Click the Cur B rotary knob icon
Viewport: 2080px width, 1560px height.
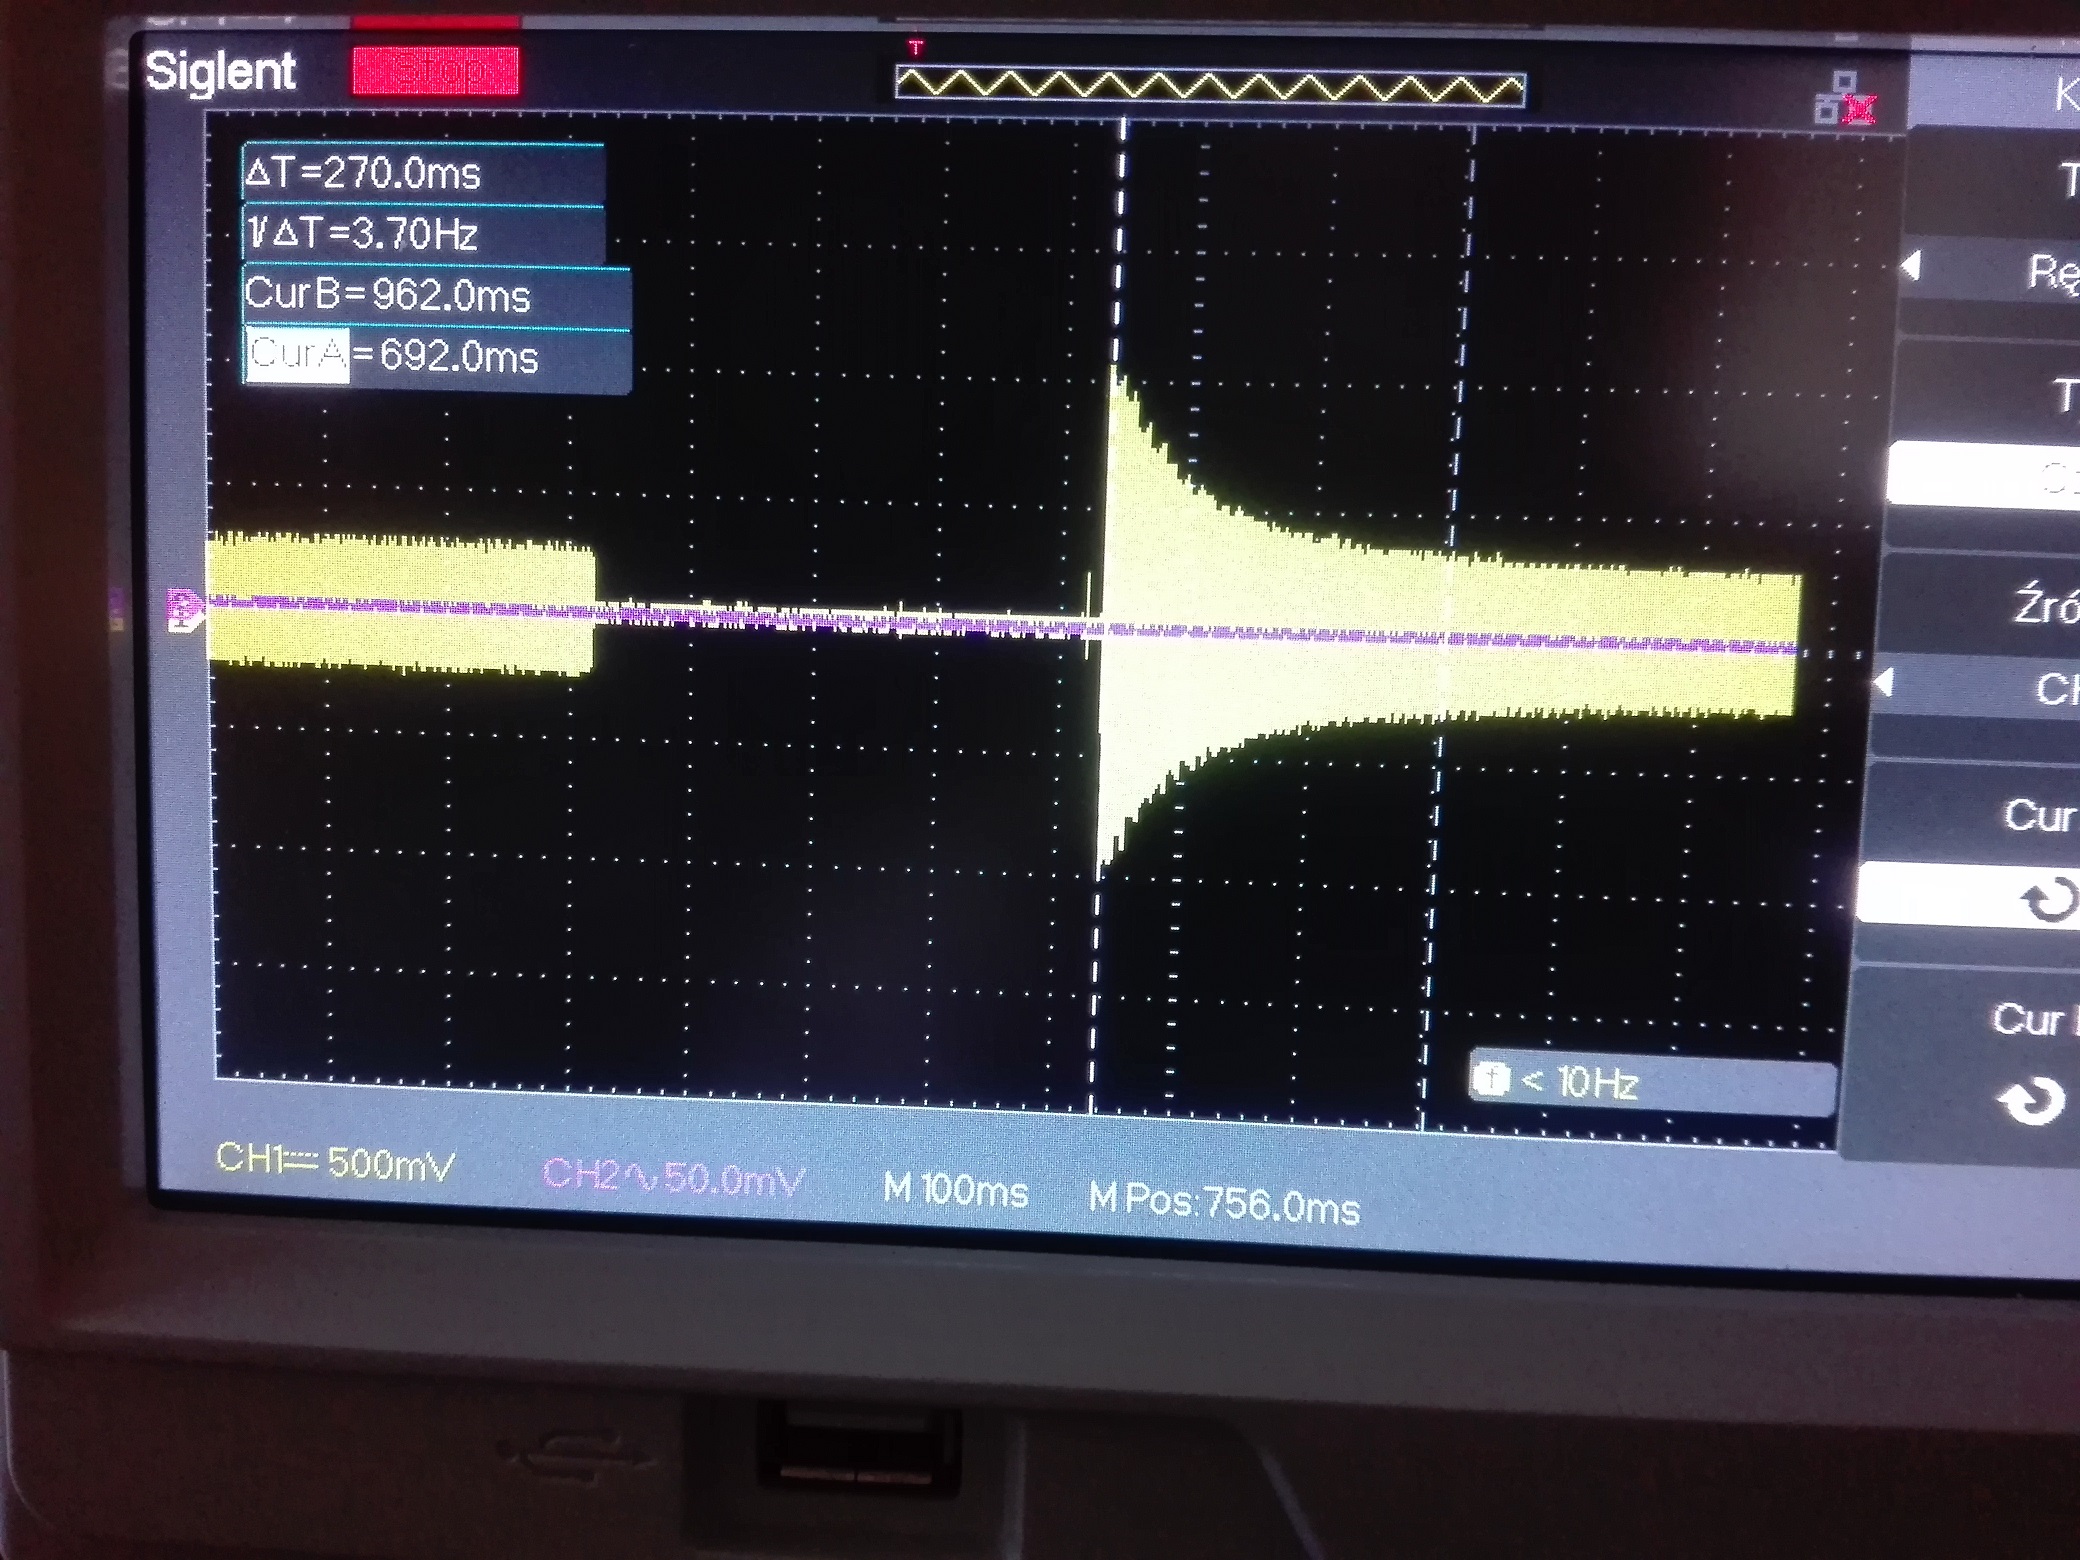coord(2030,1101)
